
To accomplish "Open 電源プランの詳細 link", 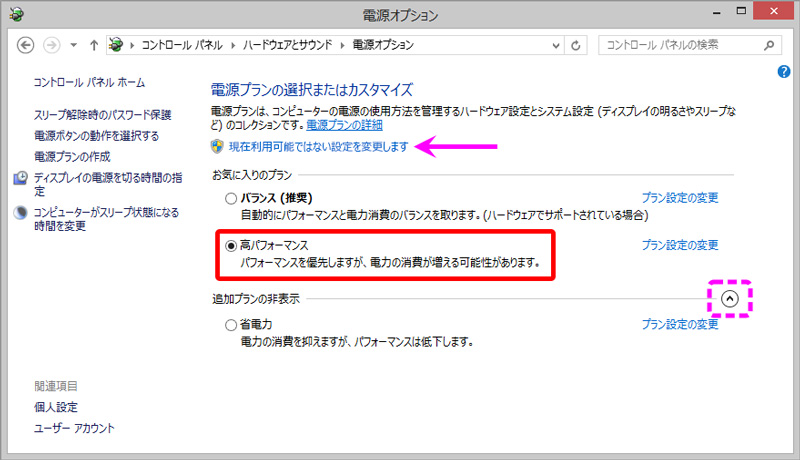I will (x=343, y=126).
